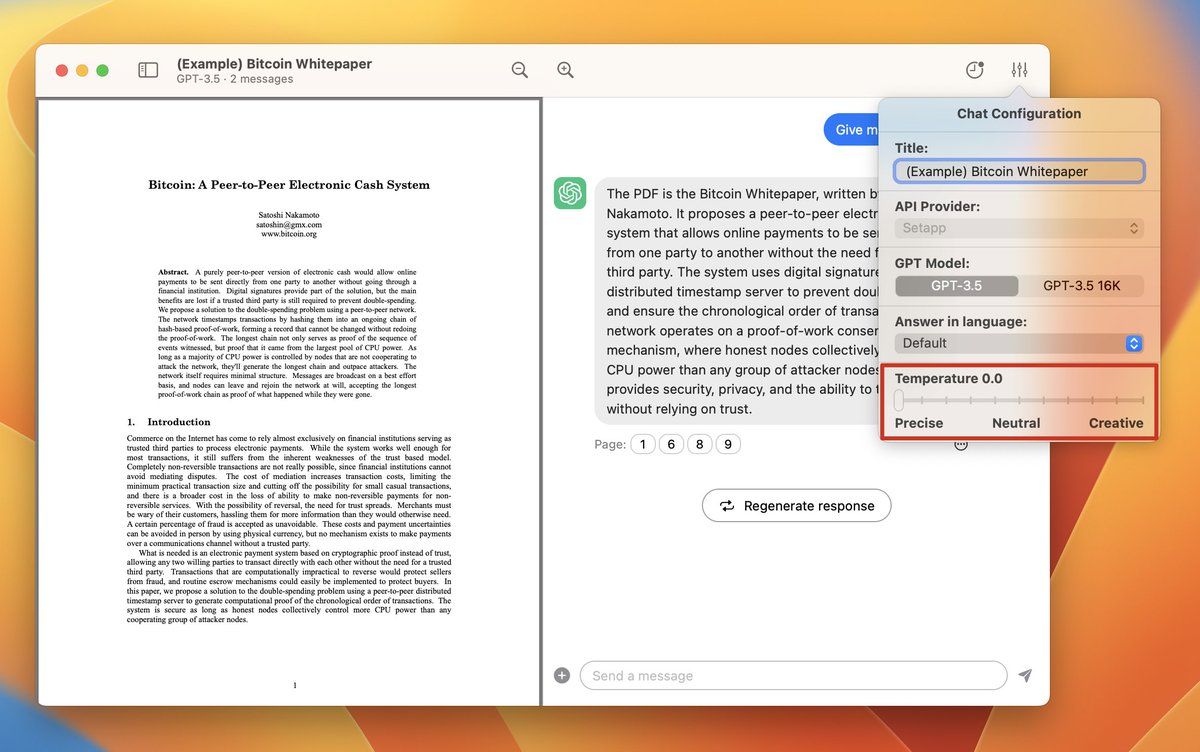Click Regenerate response button
Viewport: 1200px width, 752px height.
[796, 506]
